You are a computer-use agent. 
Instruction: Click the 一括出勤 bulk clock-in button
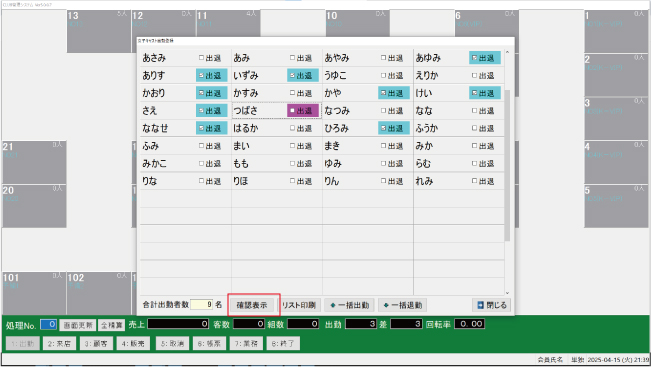[349, 305]
